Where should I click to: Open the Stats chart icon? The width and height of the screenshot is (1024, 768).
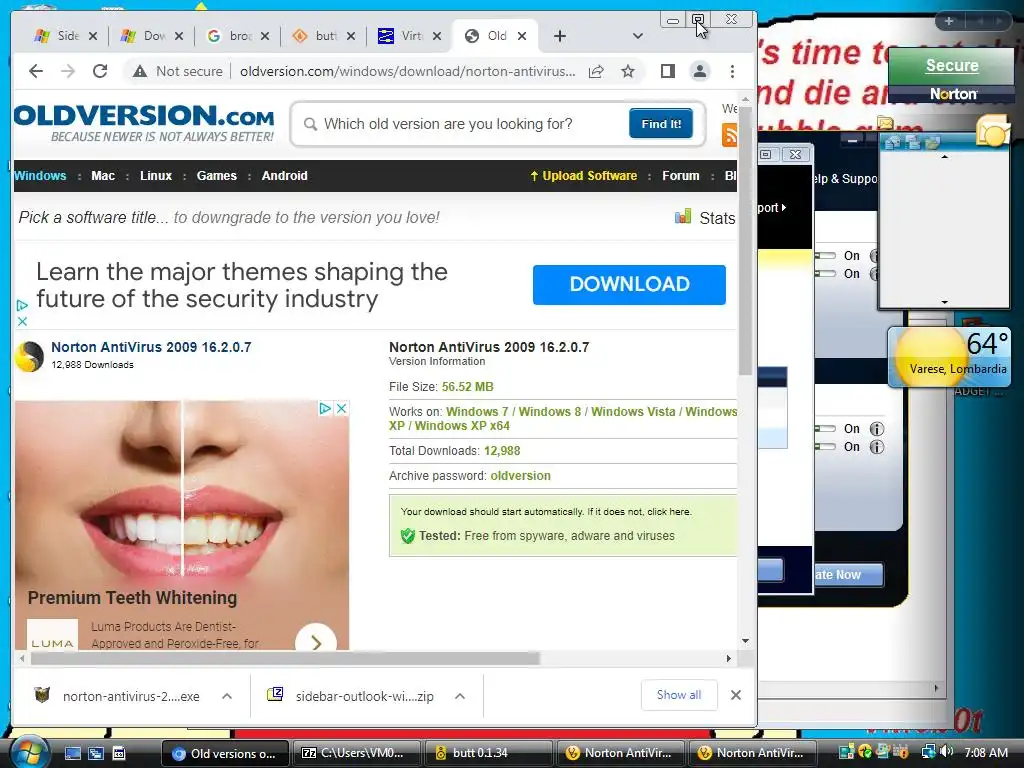(x=682, y=217)
